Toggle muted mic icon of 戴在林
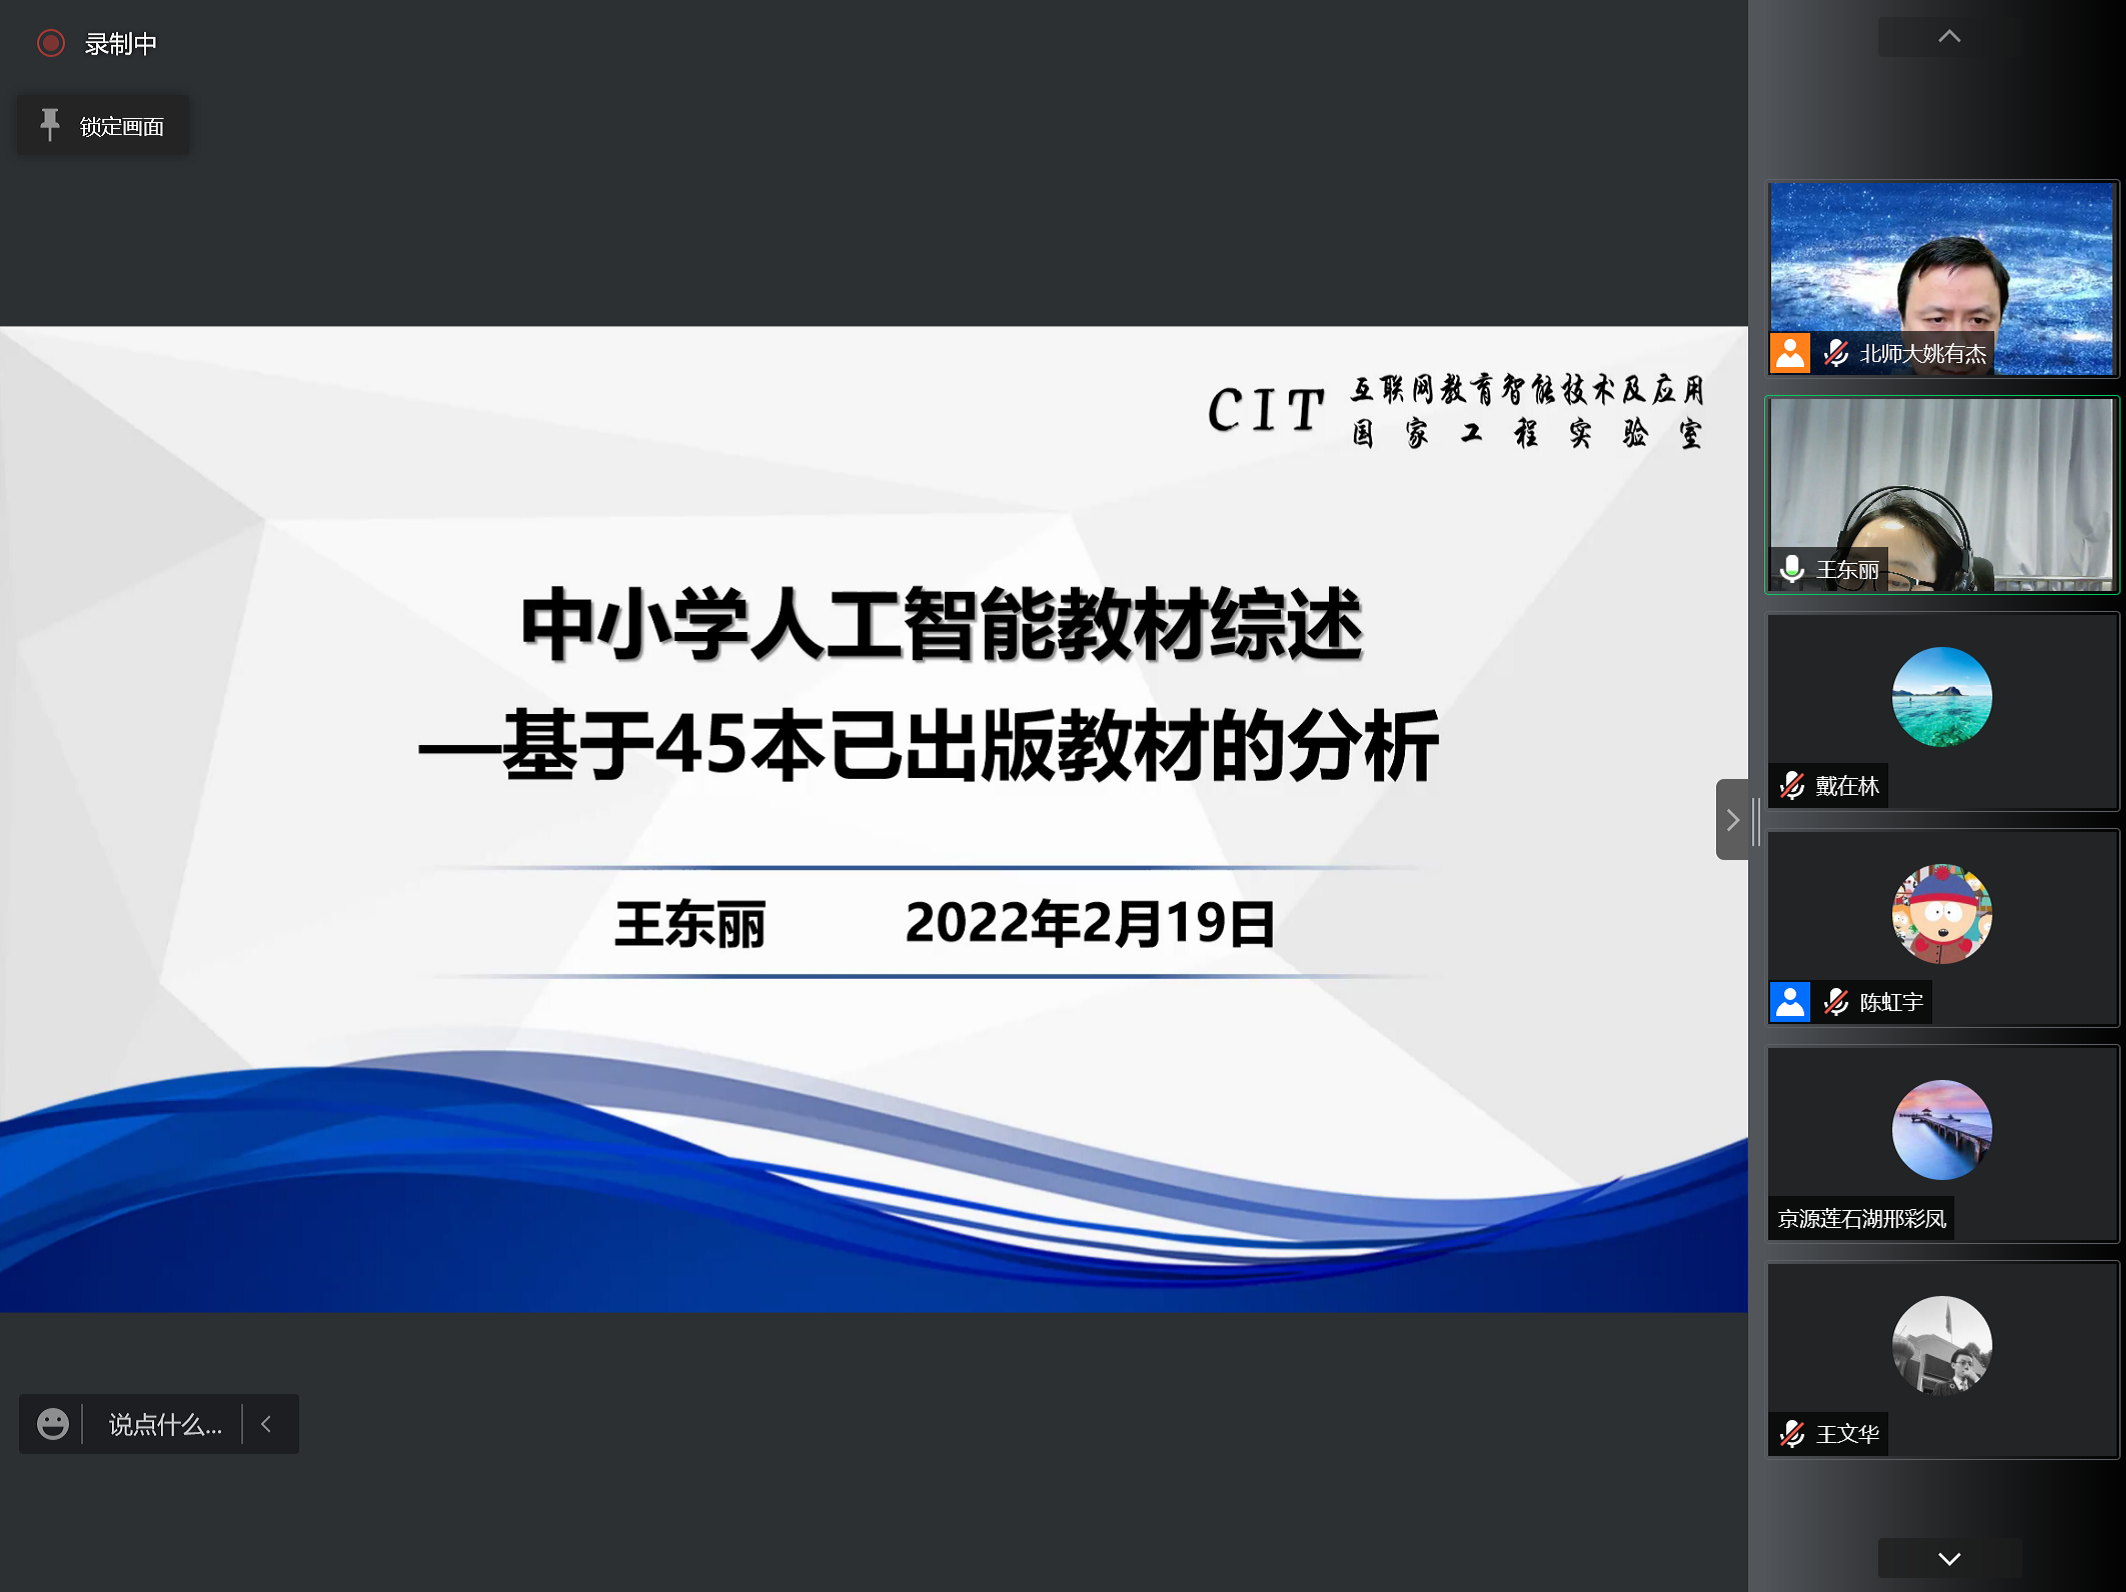Screen dimensions: 2126x1592 (x=1792, y=786)
